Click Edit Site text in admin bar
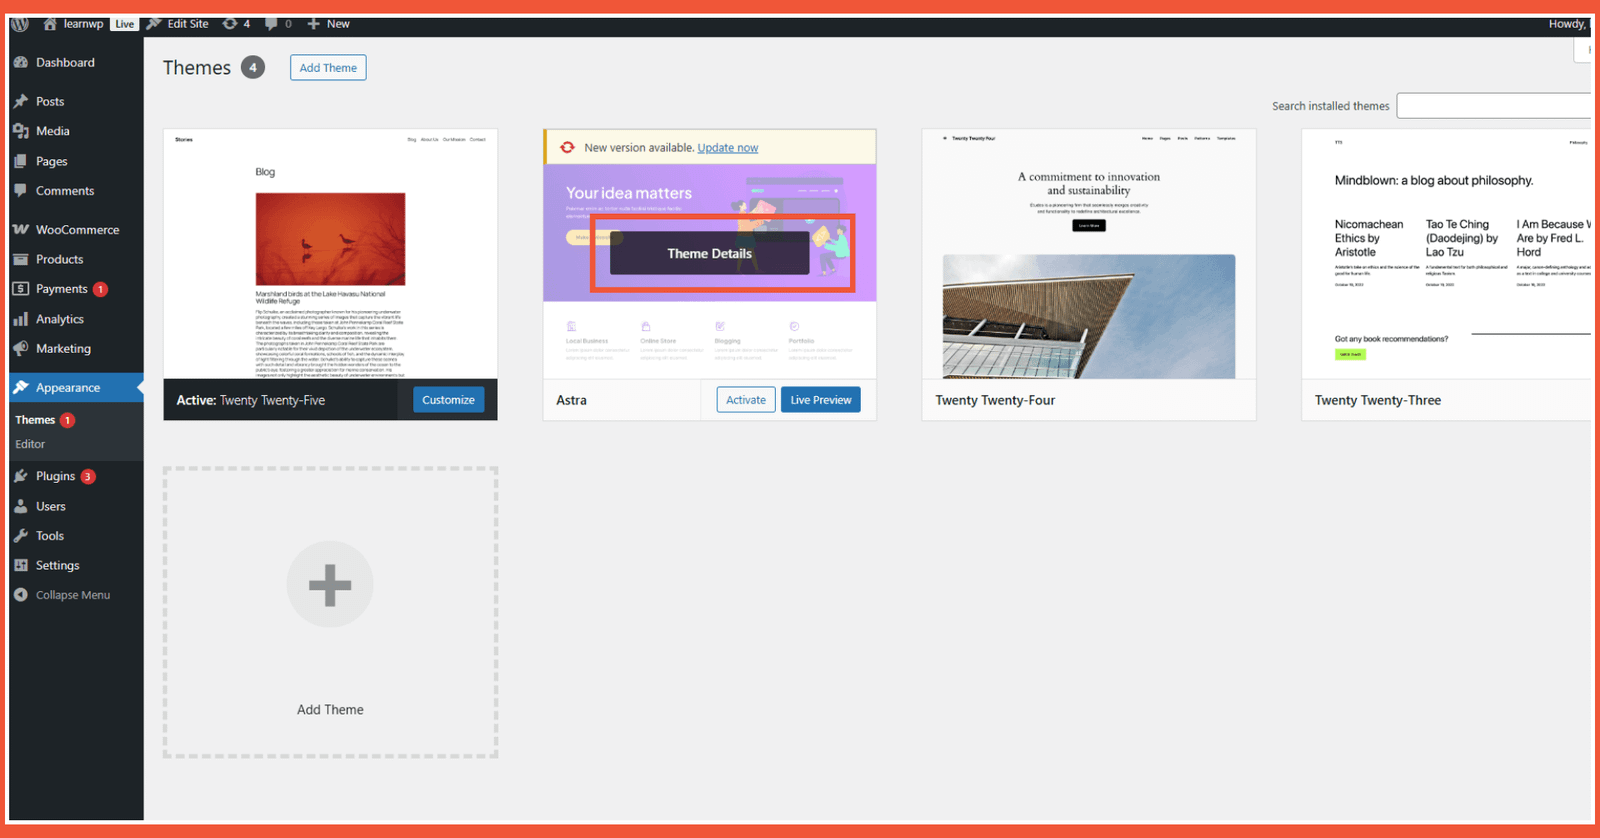 click(x=188, y=24)
